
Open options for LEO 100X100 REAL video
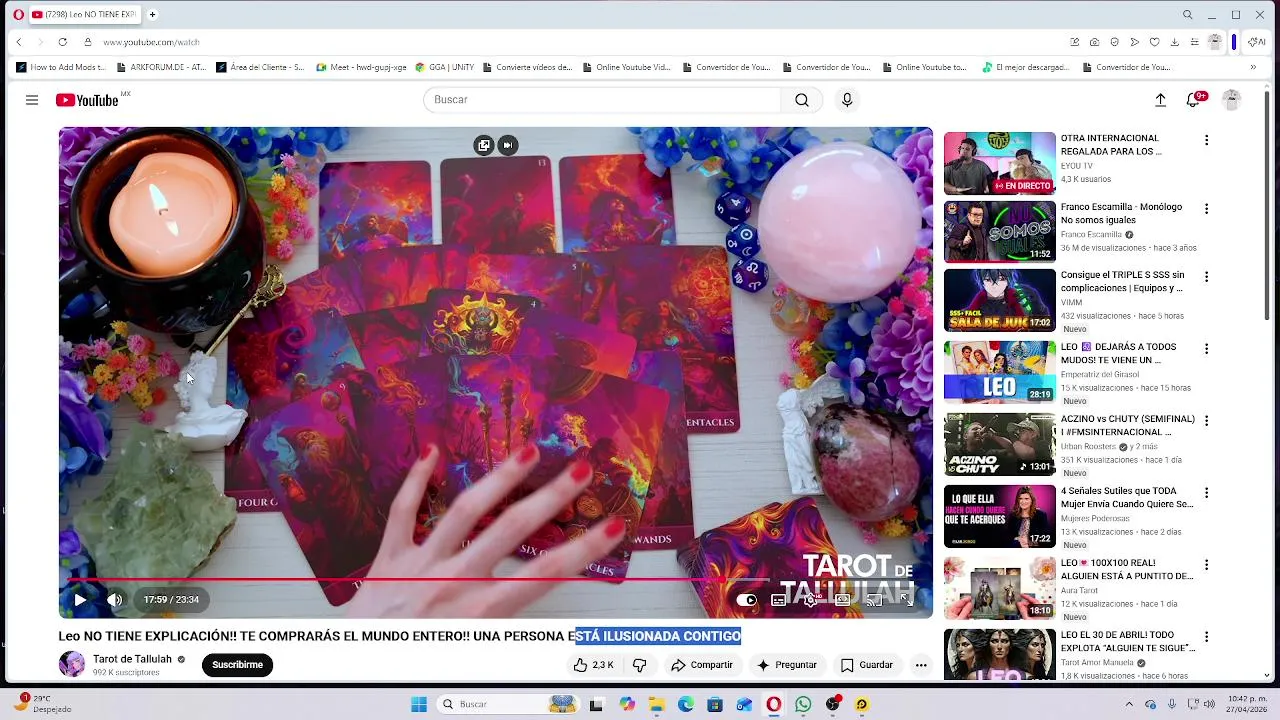(1206, 565)
